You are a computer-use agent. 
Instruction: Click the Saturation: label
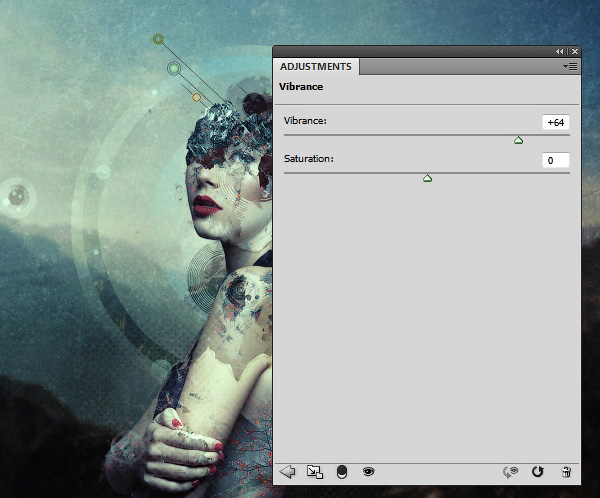pos(309,159)
